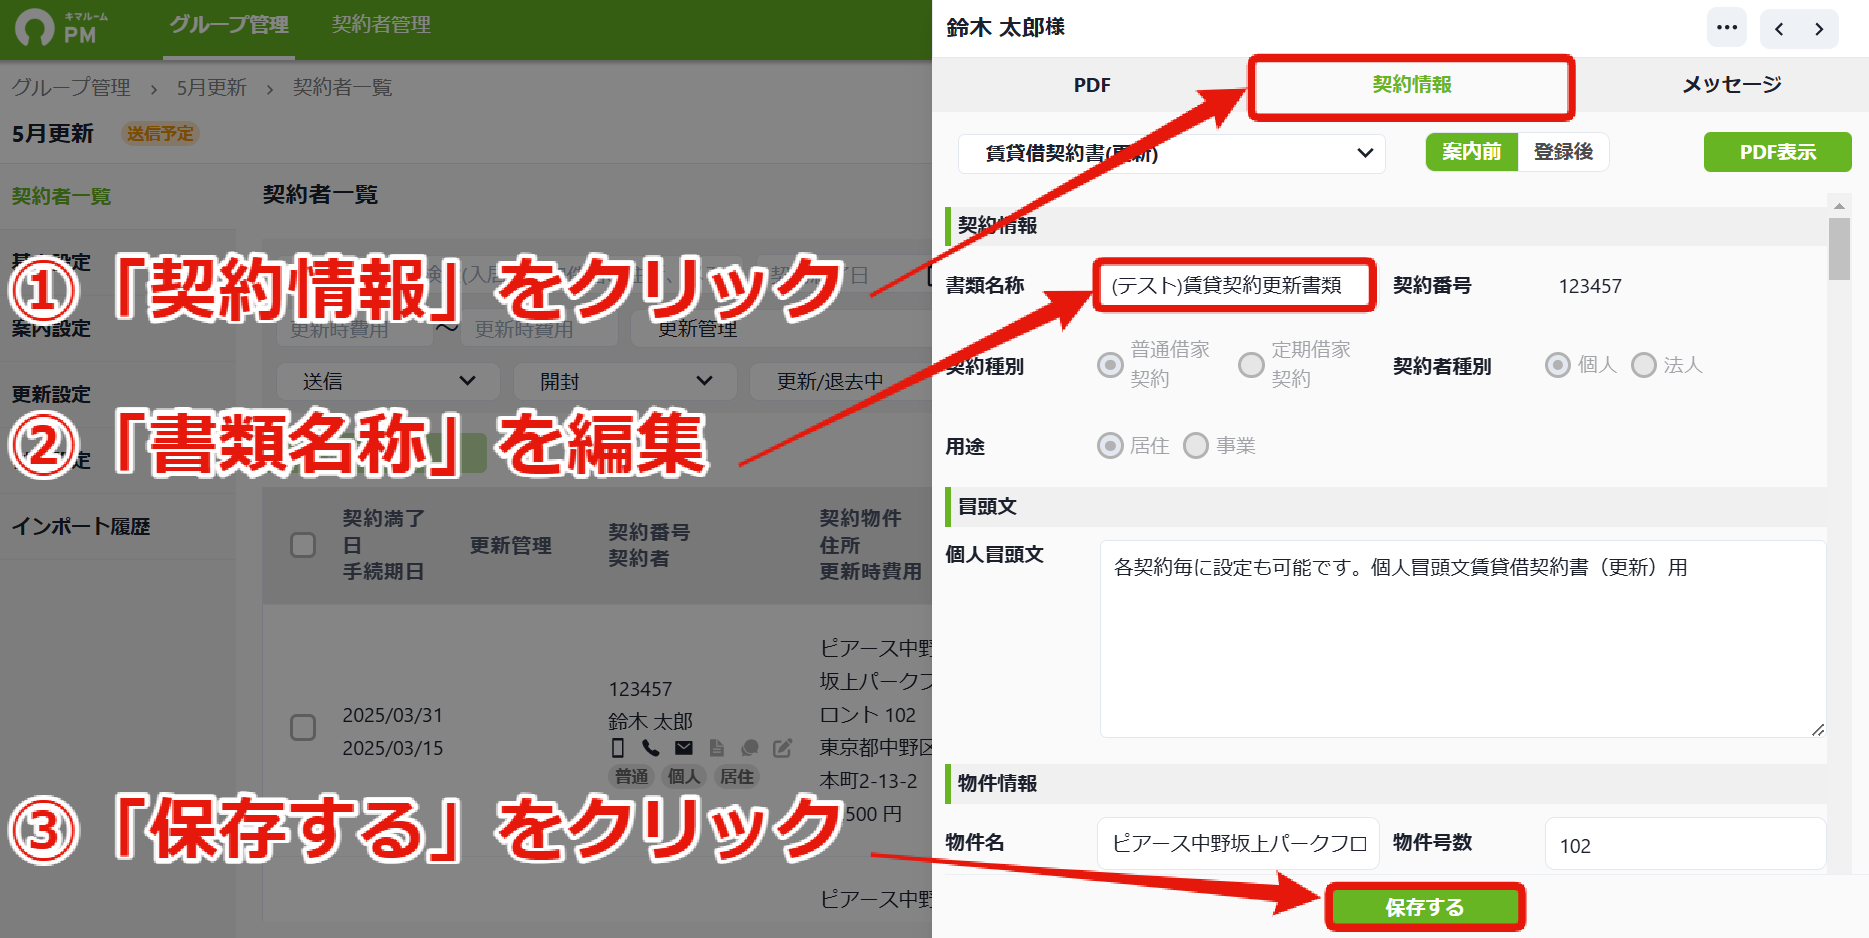Open the 更新/退去中 filter dropdown
The width and height of the screenshot is (1869, 938).
[841, 381]
